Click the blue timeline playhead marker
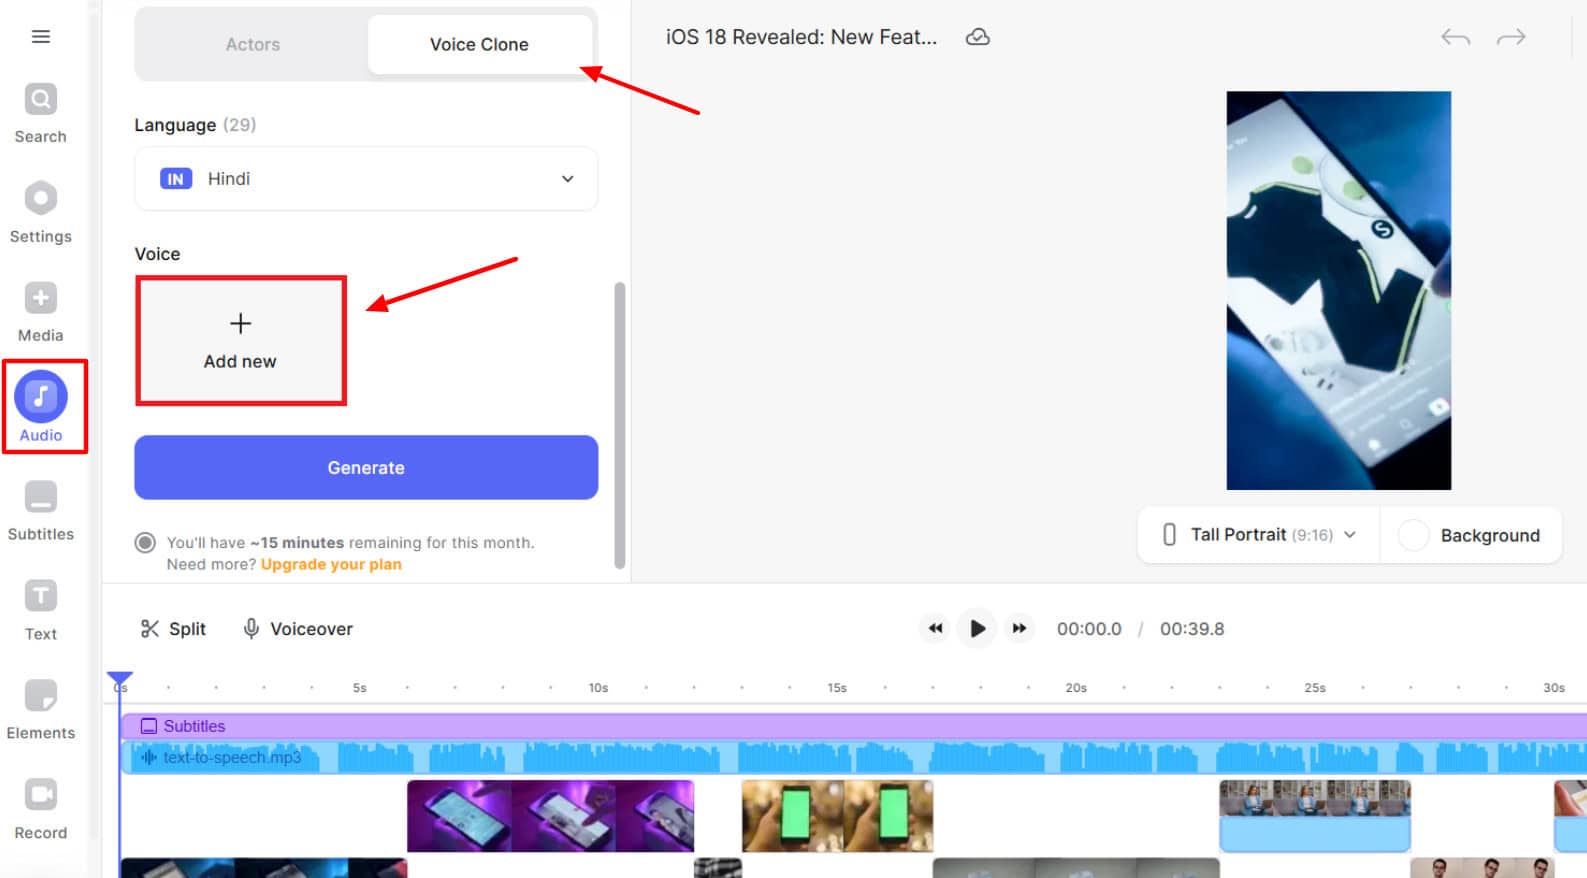1587x878 pixels. coord(120,679)
